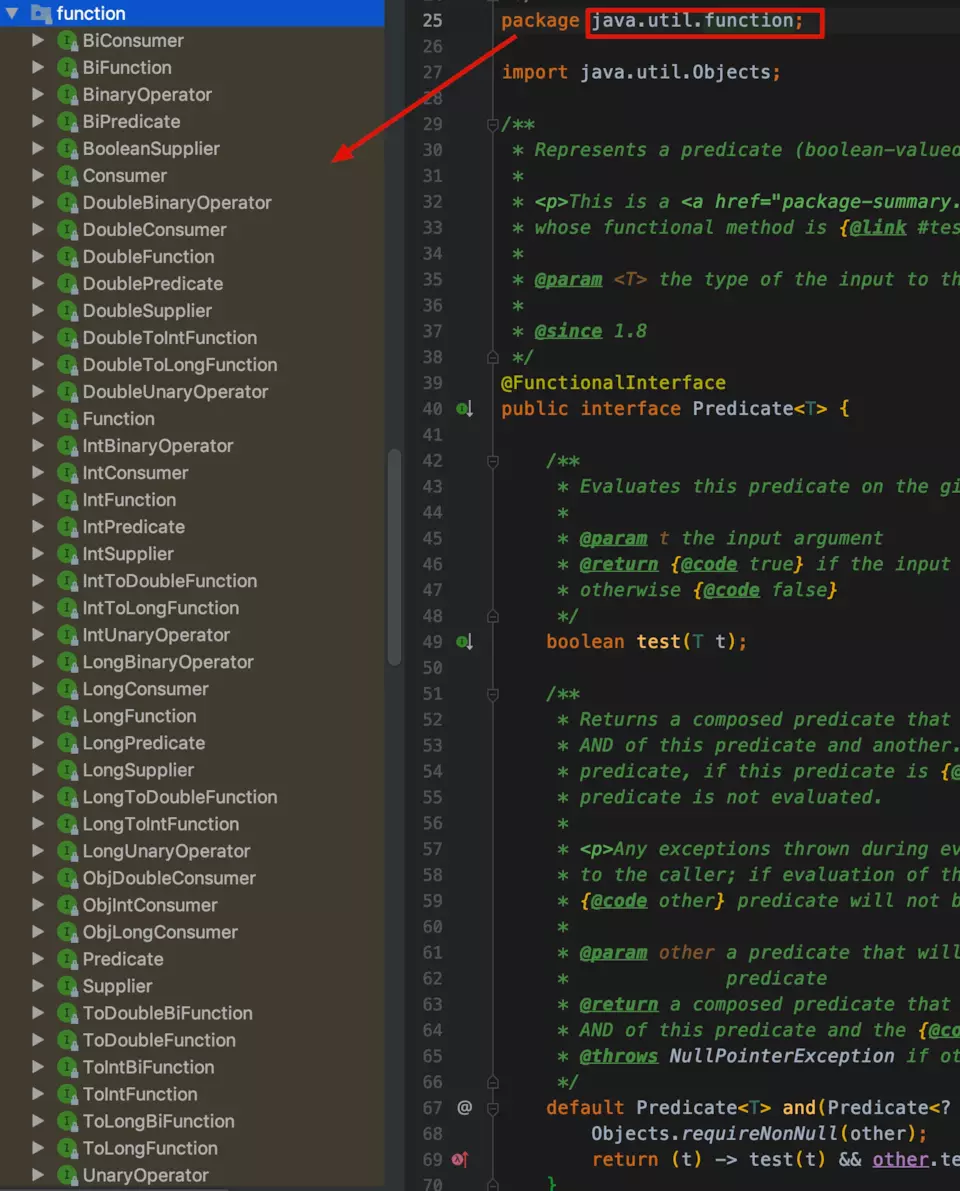Click the ObjIntConsumer interface icon
Image resolution: width=960 pixels, height=1191 pixels.
68,905
